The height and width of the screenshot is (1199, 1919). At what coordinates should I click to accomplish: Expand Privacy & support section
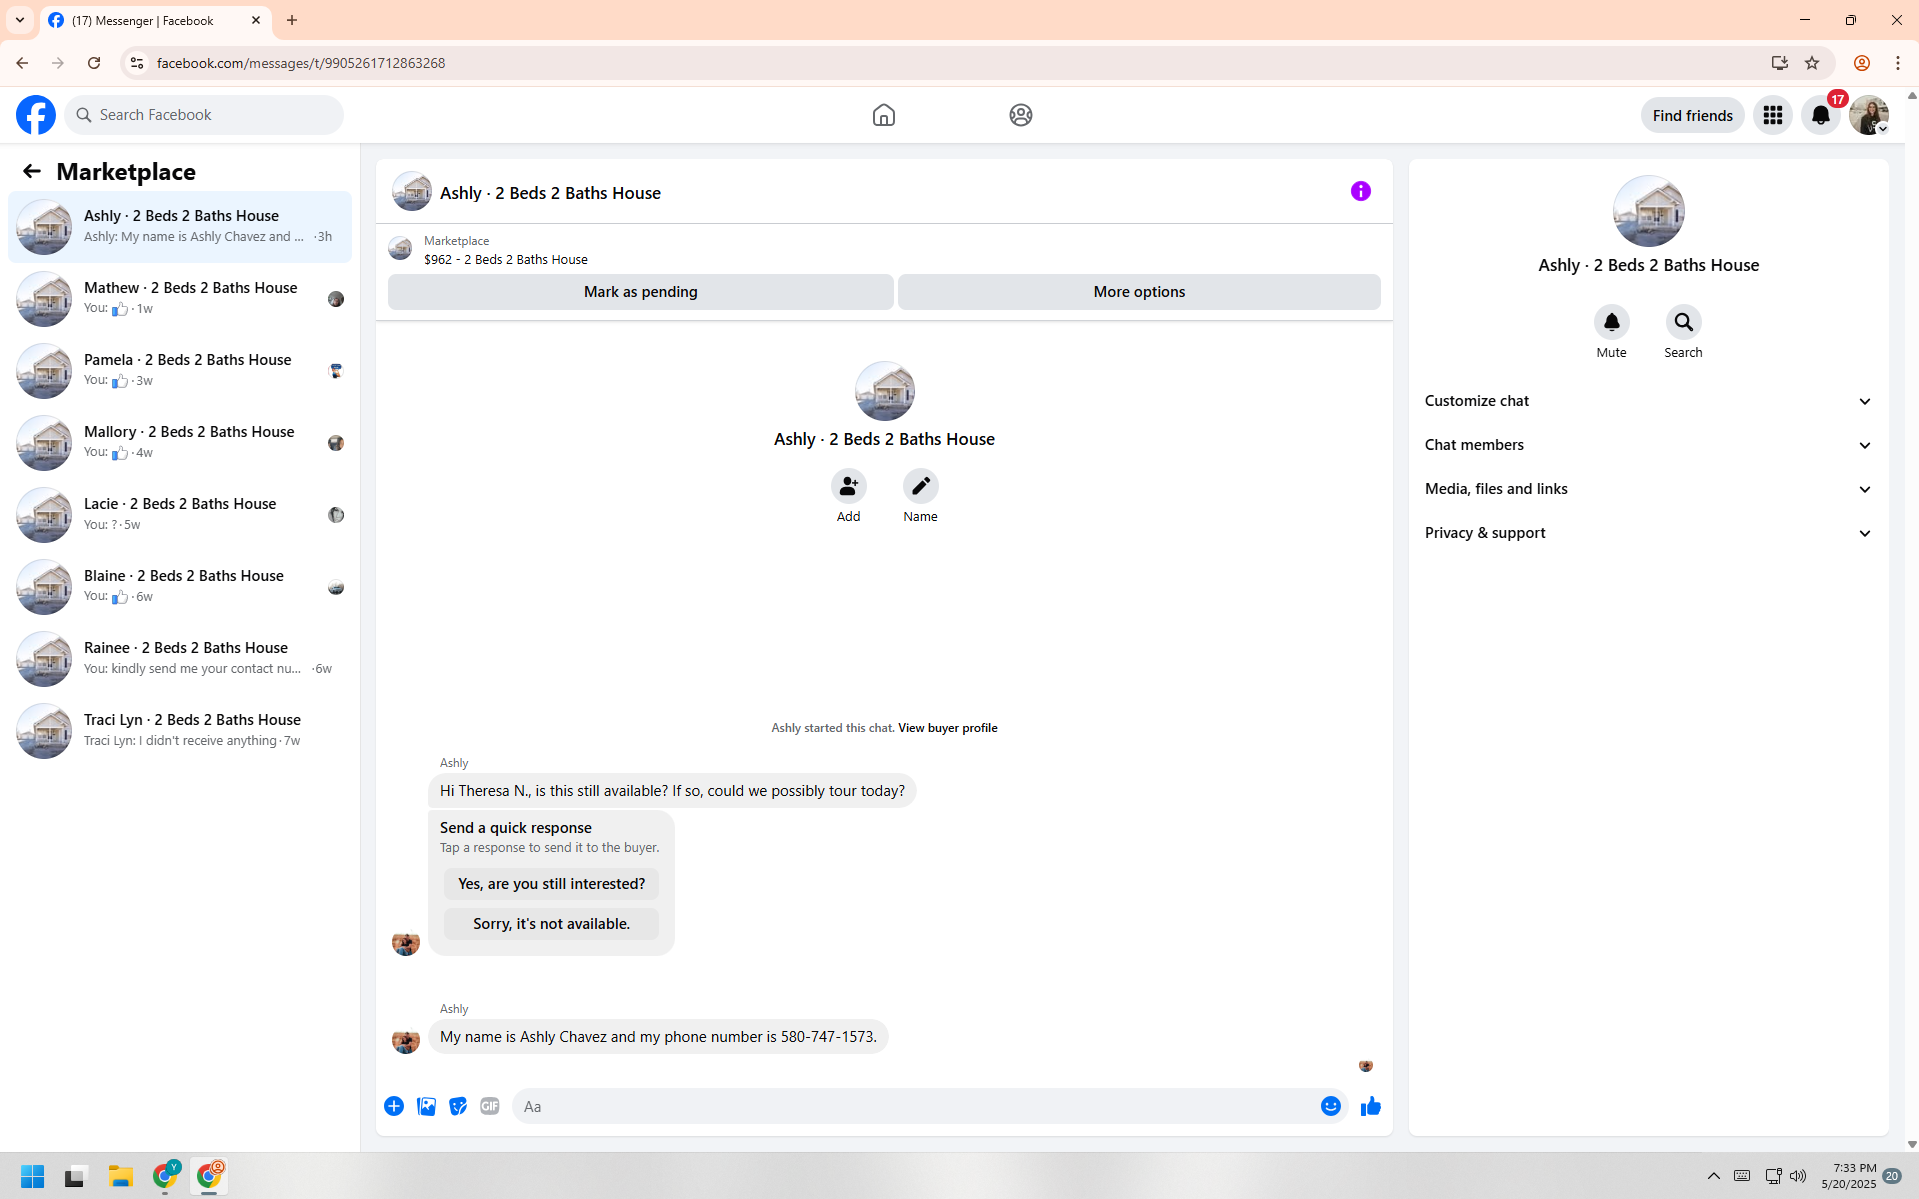tap(1648, 533)
